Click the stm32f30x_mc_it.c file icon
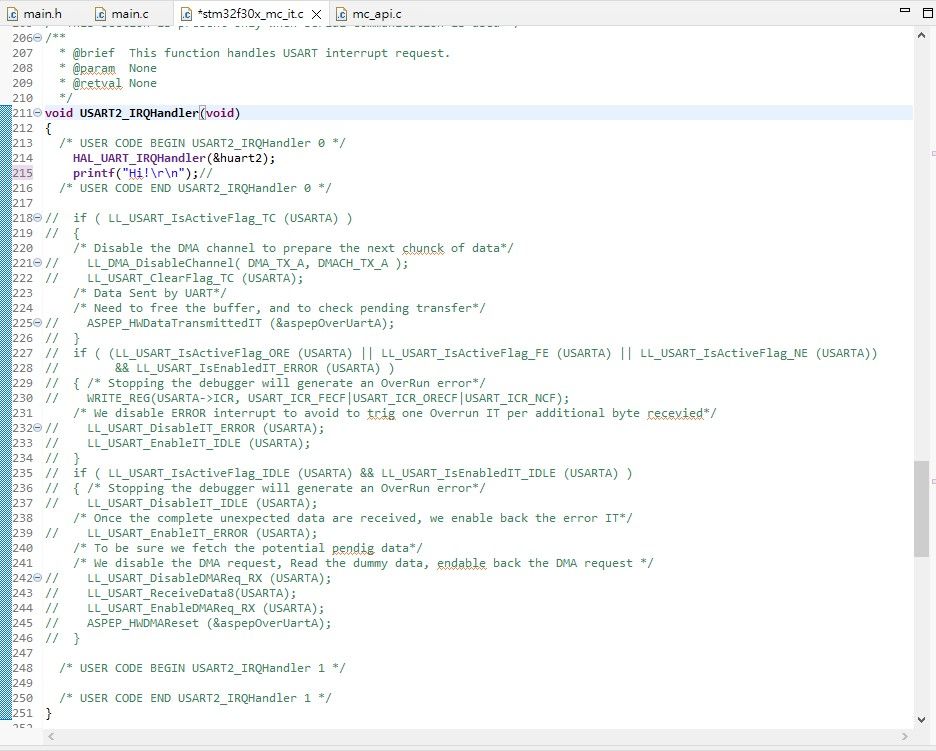Image resolution: width=936 pixels, height=751 pixels. click(x=186, y=14)
